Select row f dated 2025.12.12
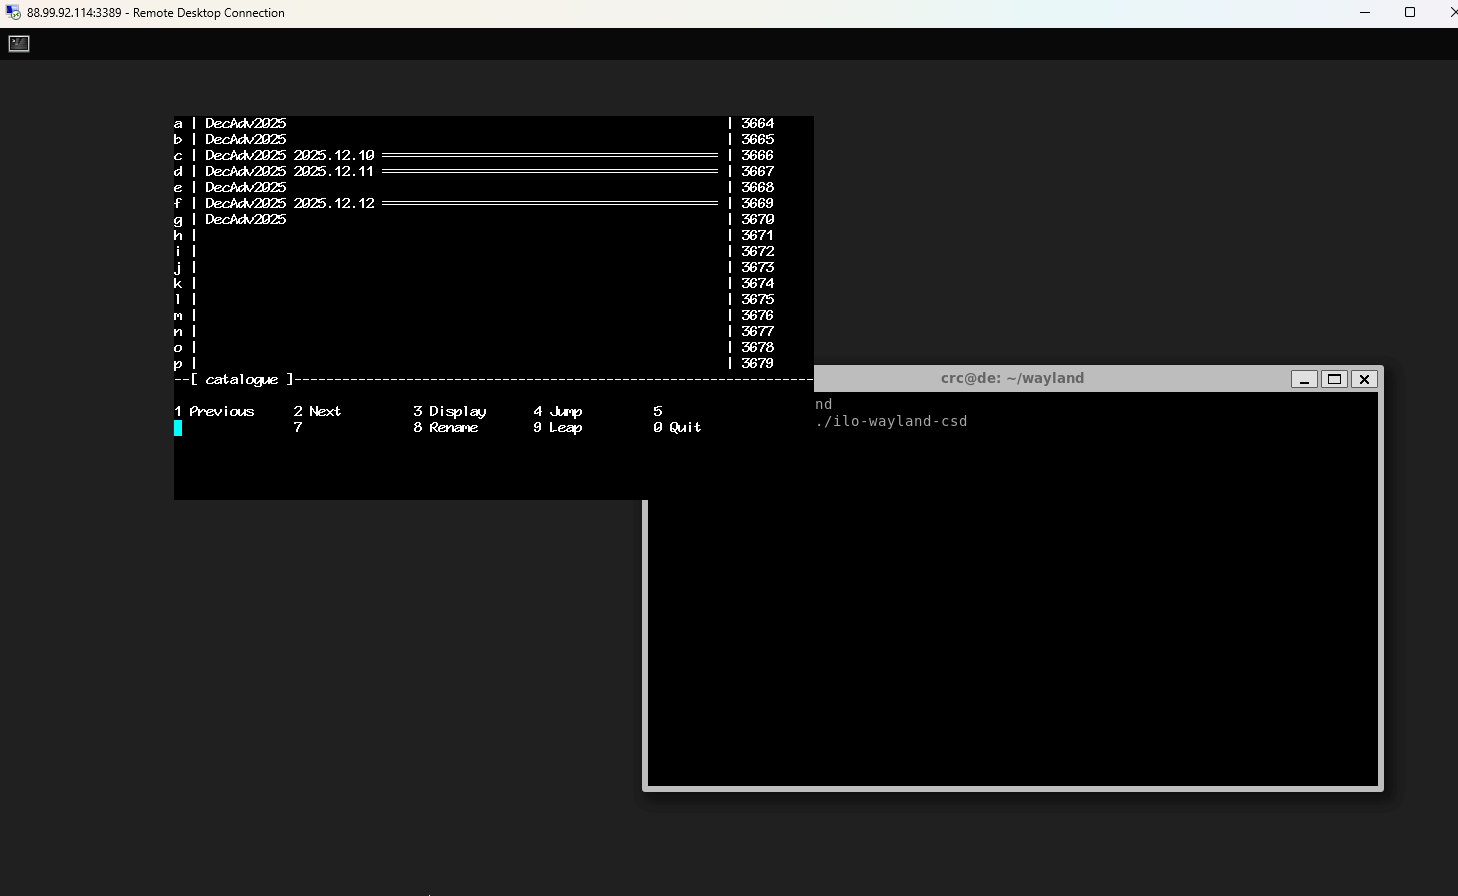1458x896 pixels. pos(290,204)
